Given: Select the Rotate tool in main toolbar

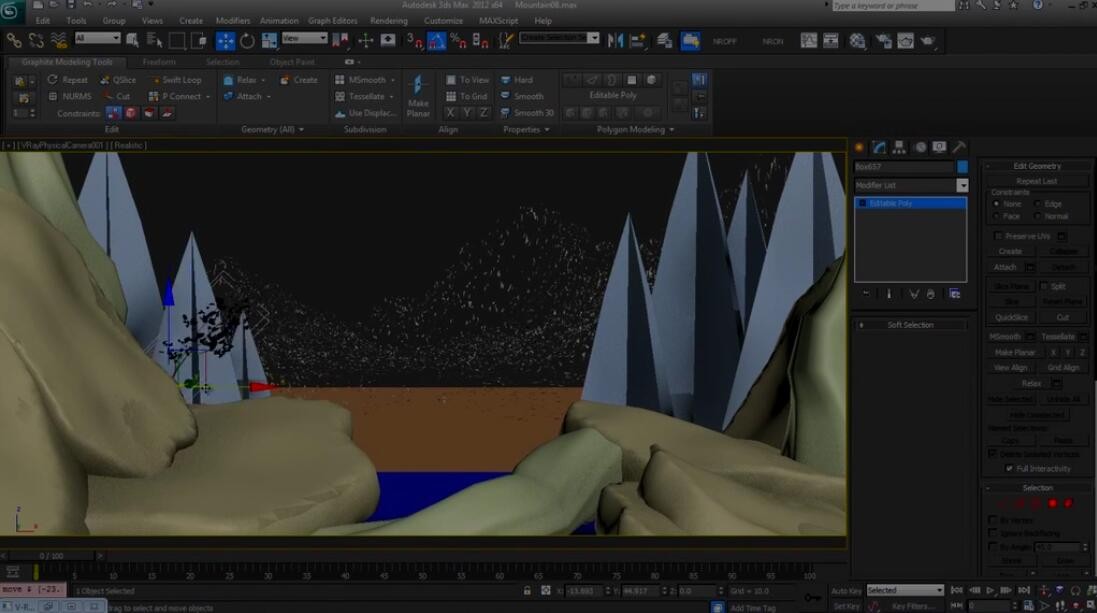Looking at the screenshot, I should point(247,41).
